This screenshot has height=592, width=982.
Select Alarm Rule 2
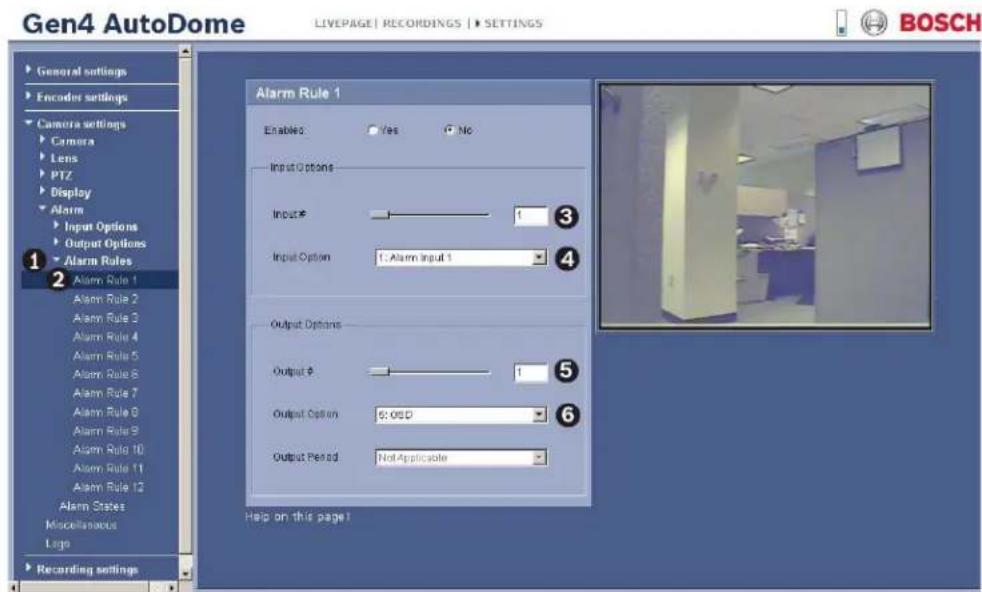coord(105,299)
